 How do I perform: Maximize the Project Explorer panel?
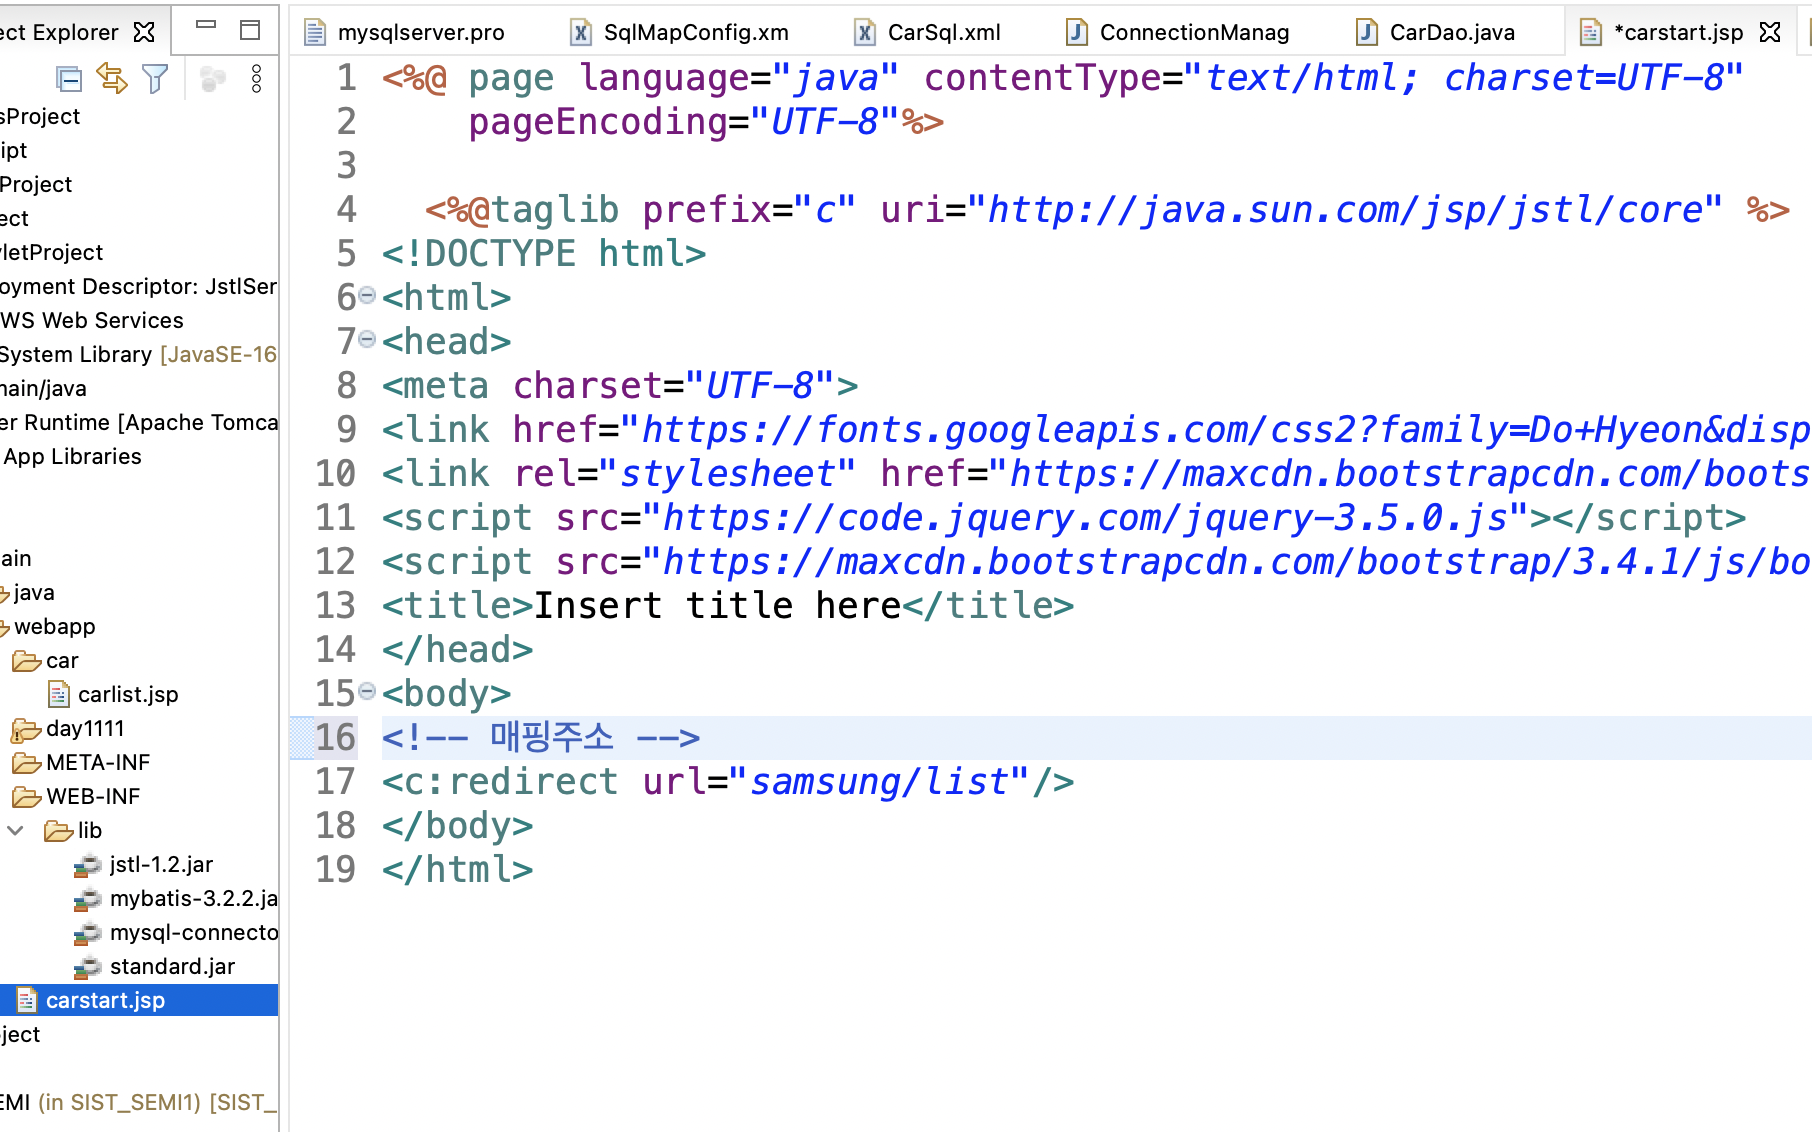click(250, 30)
